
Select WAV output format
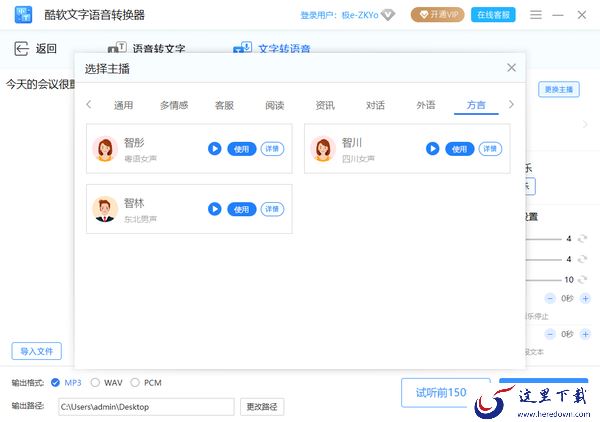coord(107,383)
